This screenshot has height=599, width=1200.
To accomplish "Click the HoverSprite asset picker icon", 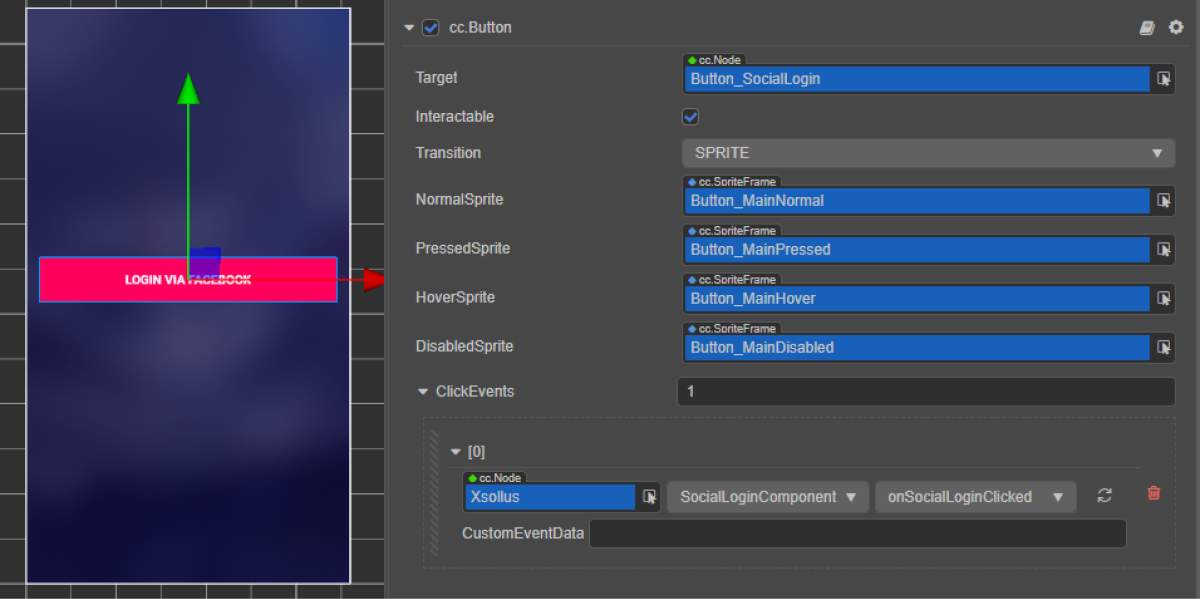I will pos(1163,299).
